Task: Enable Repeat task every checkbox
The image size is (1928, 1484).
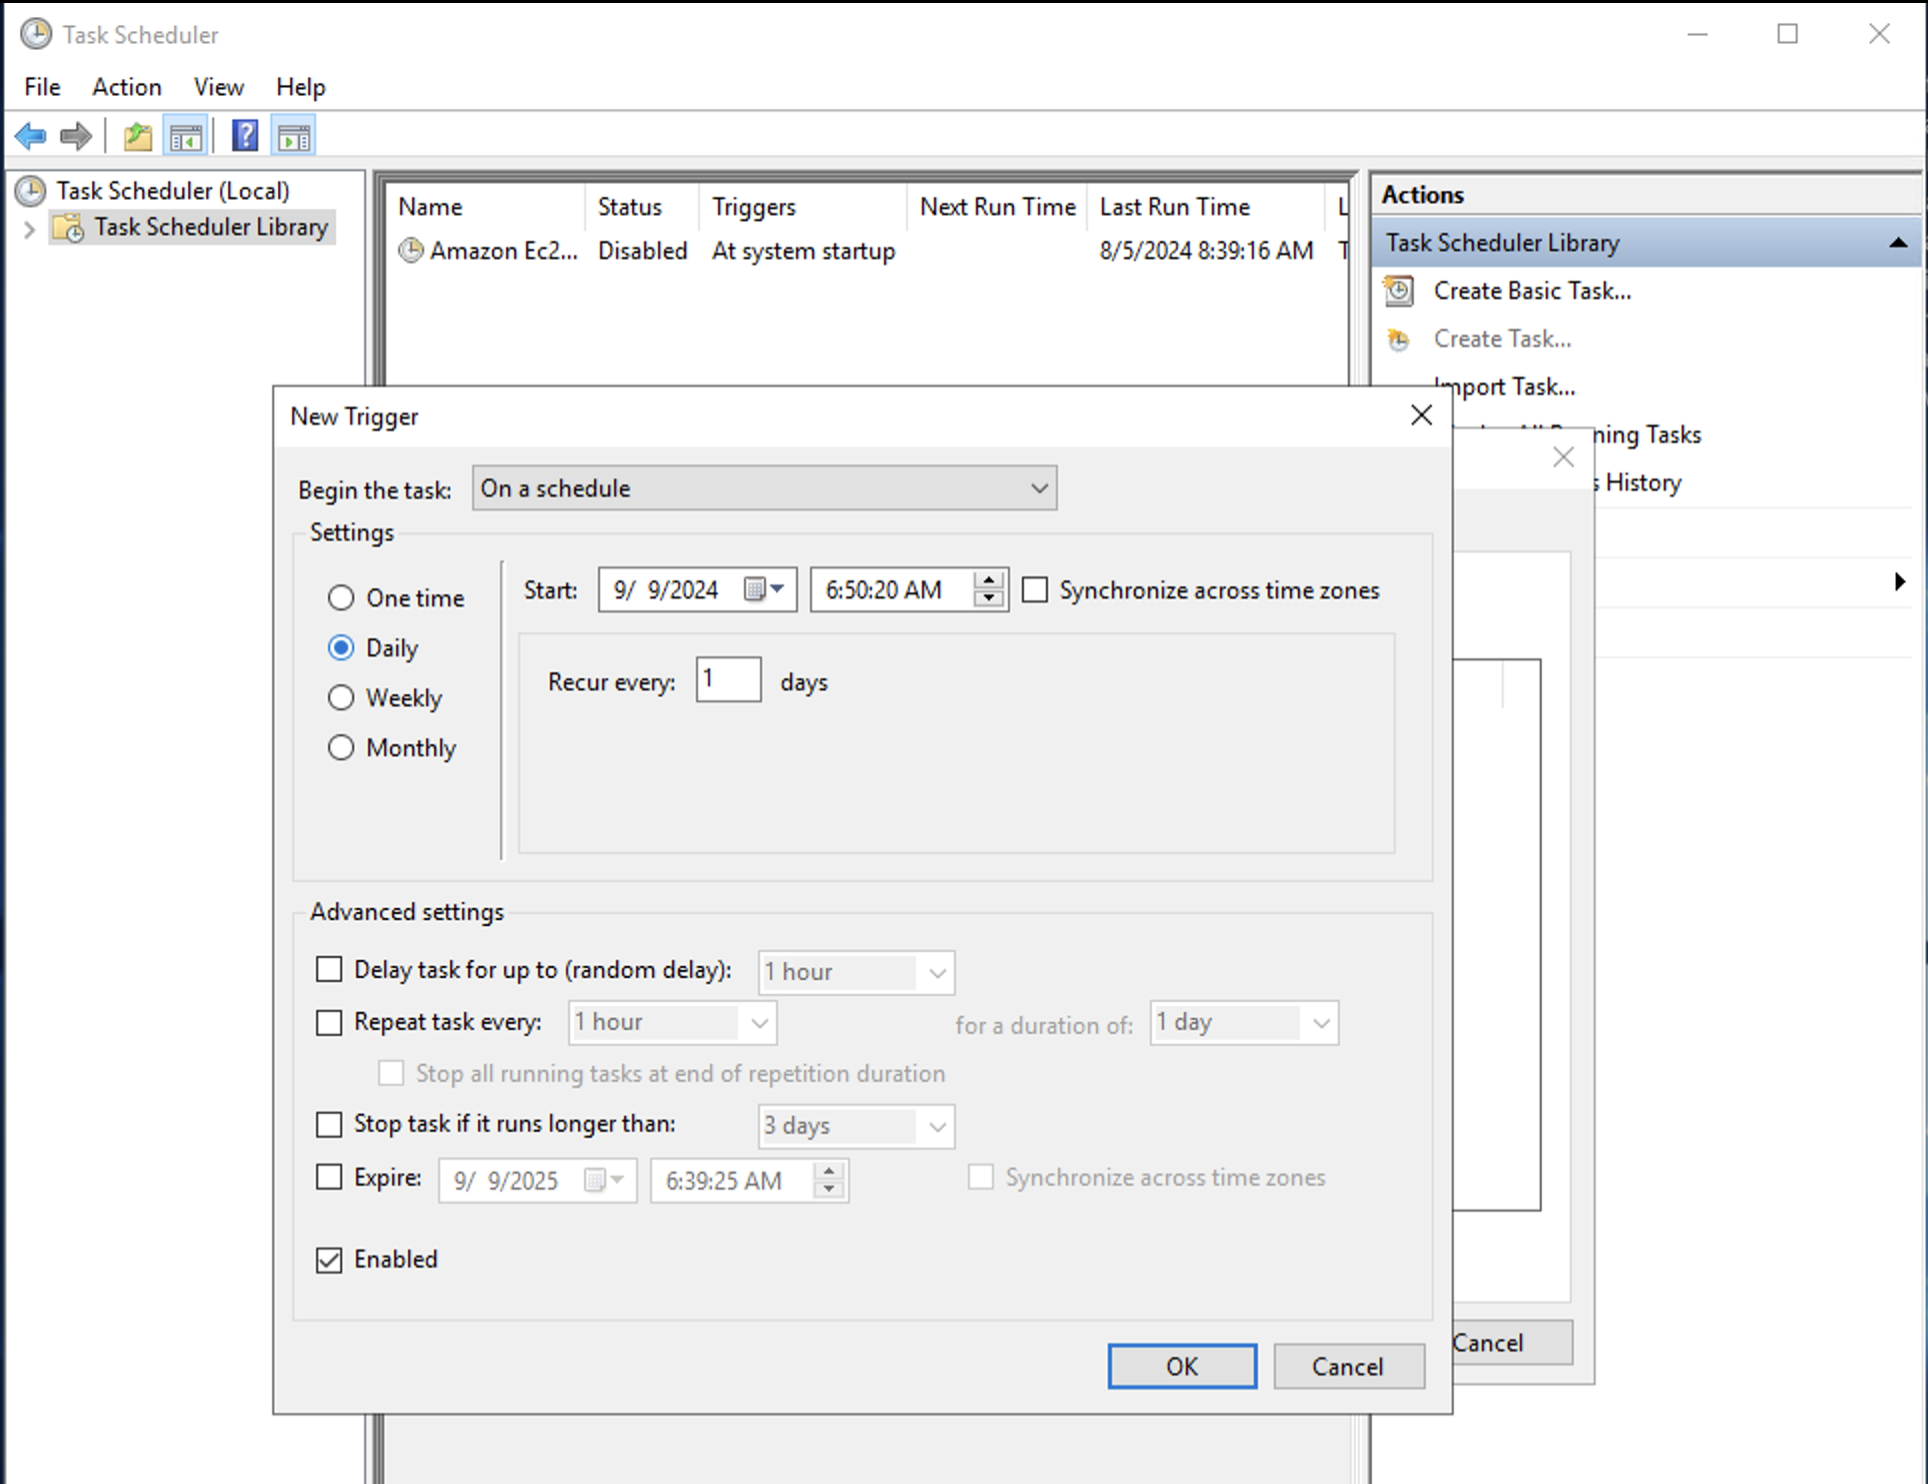Action: 329,1022
